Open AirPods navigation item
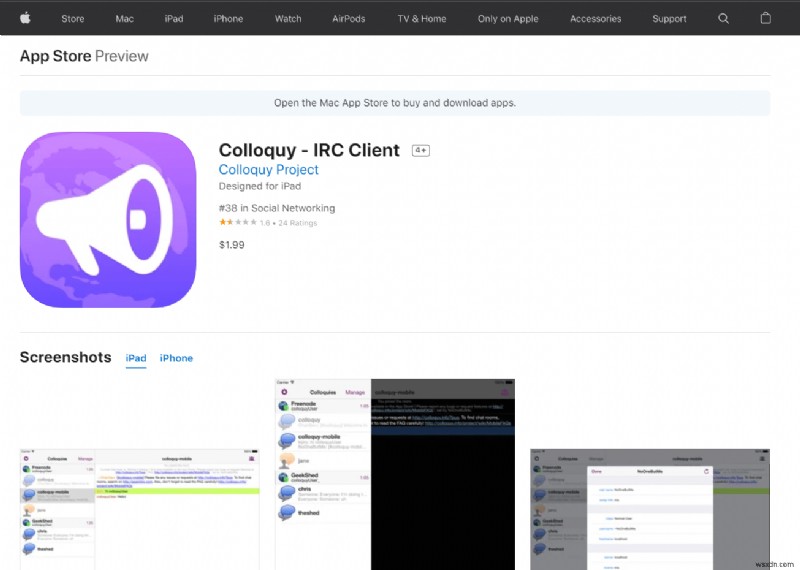Viewport: 800px width, 570px height. 348,19
